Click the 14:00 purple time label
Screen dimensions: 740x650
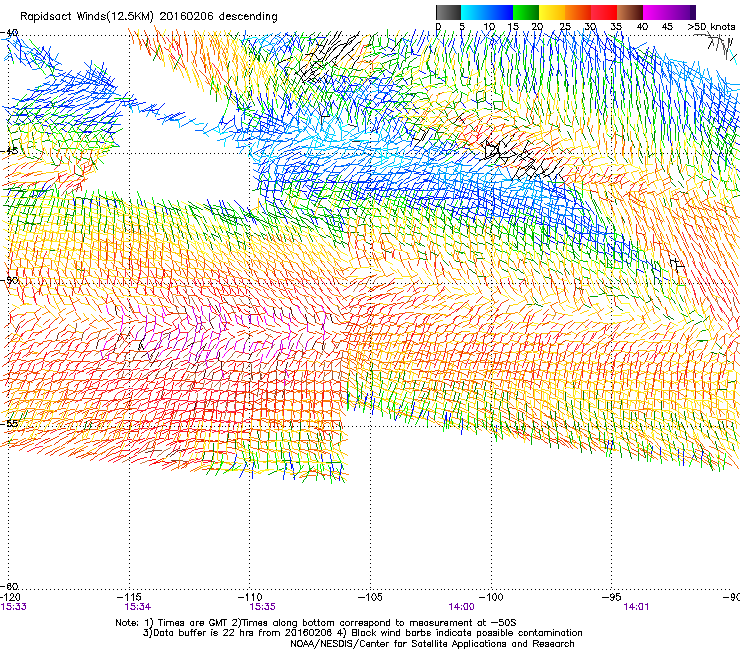pyautogui.click(x=462, y=607)
